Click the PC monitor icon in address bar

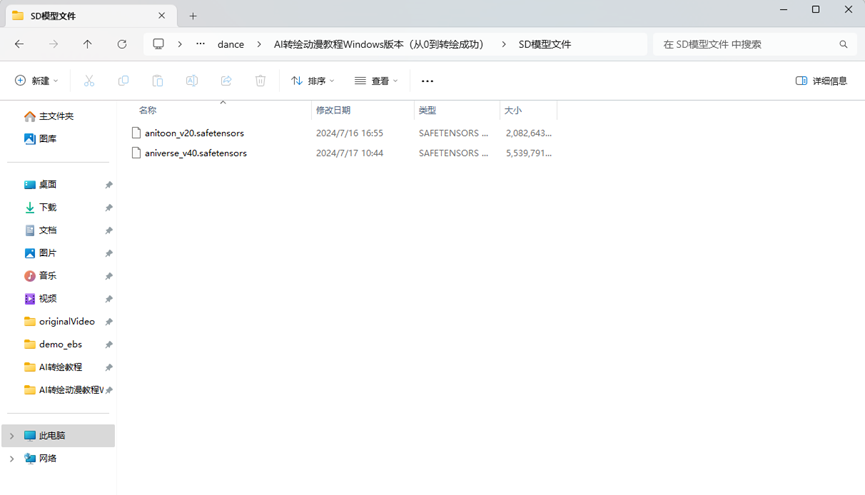click(158, 44)
